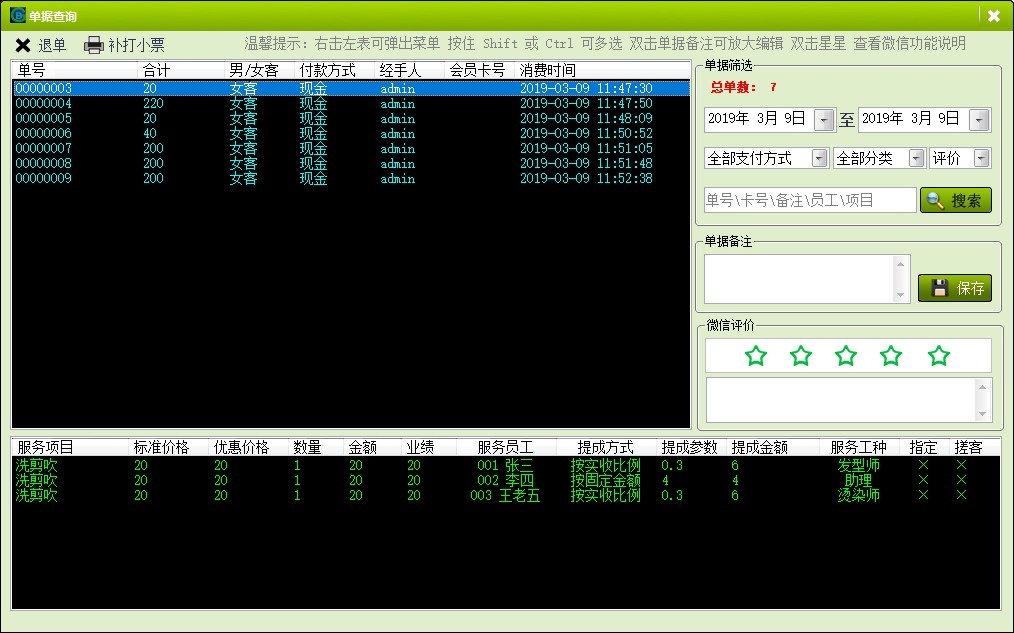Select the third WeChat rating star
Image resolution: width=1014 pixels, height=633 pixels.
pos(846,356)
